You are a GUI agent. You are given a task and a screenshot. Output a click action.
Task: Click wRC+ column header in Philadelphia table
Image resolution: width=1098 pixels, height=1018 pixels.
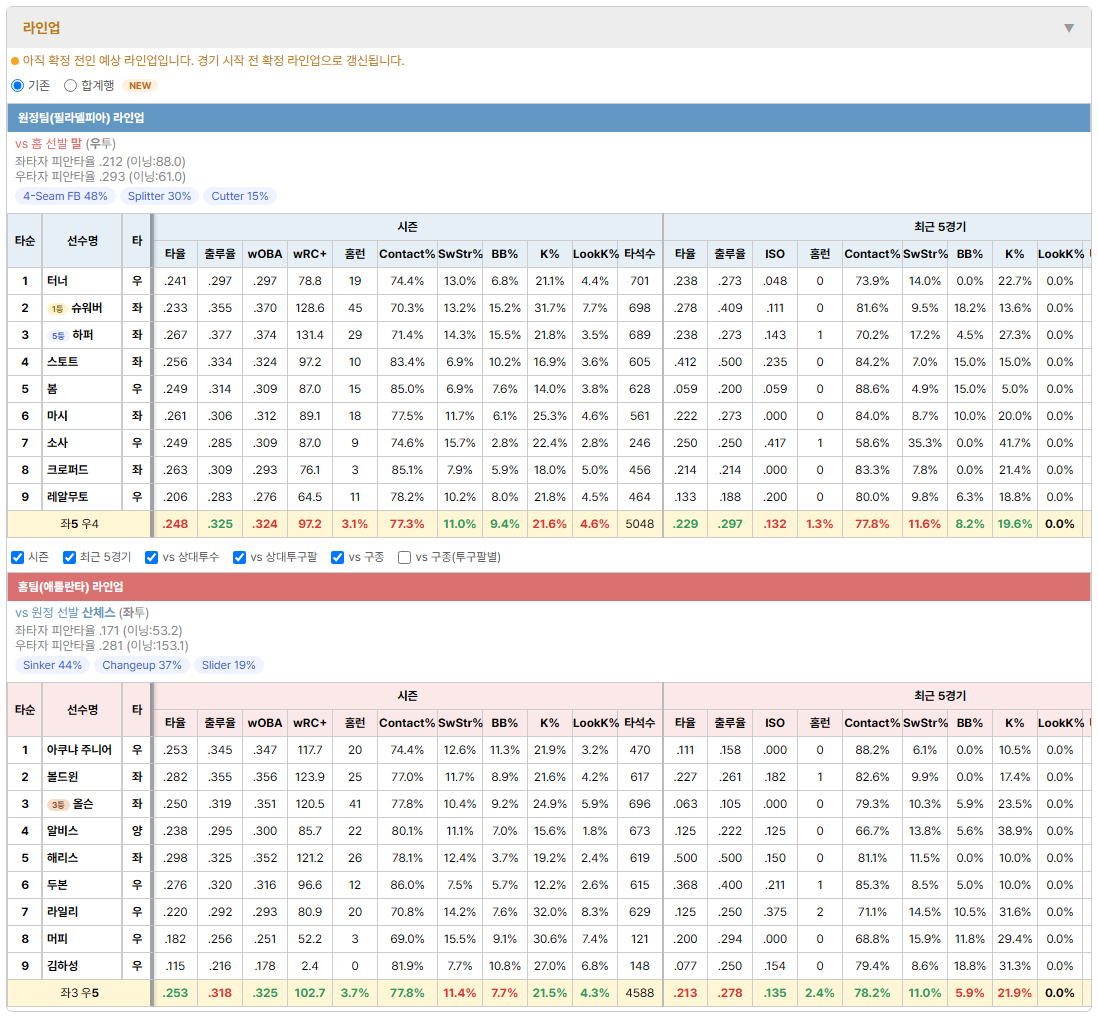(310, 254)
